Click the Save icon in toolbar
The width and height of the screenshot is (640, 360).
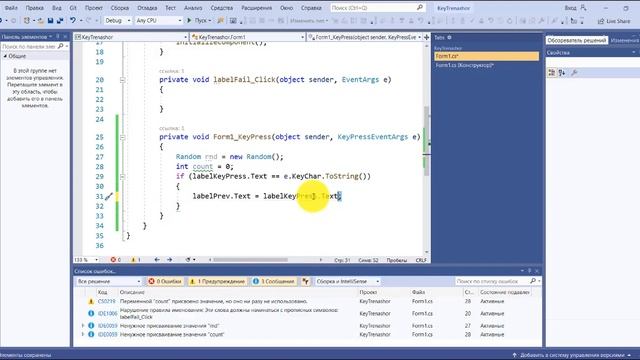50,20
